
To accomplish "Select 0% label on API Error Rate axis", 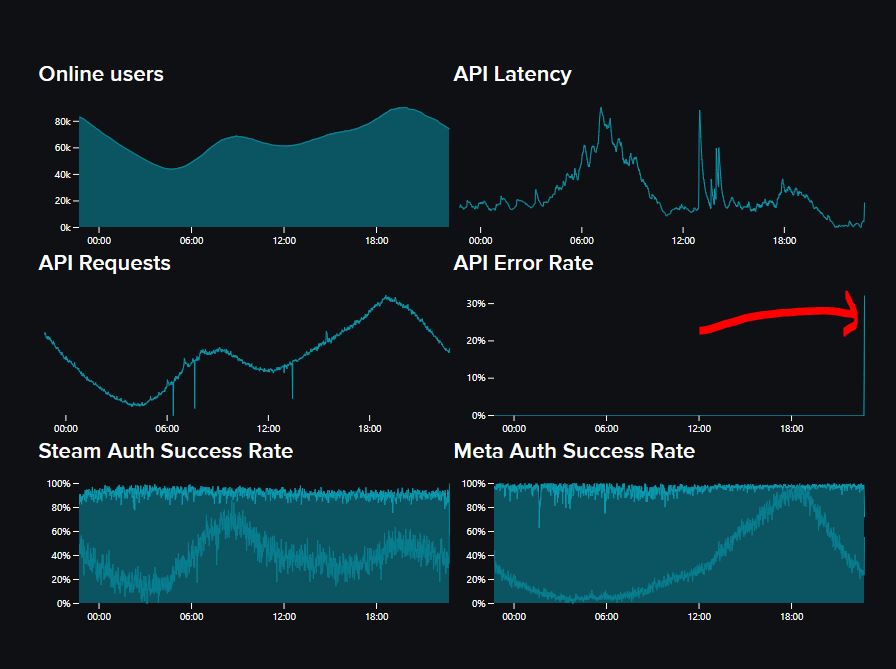I will (478, 415).
